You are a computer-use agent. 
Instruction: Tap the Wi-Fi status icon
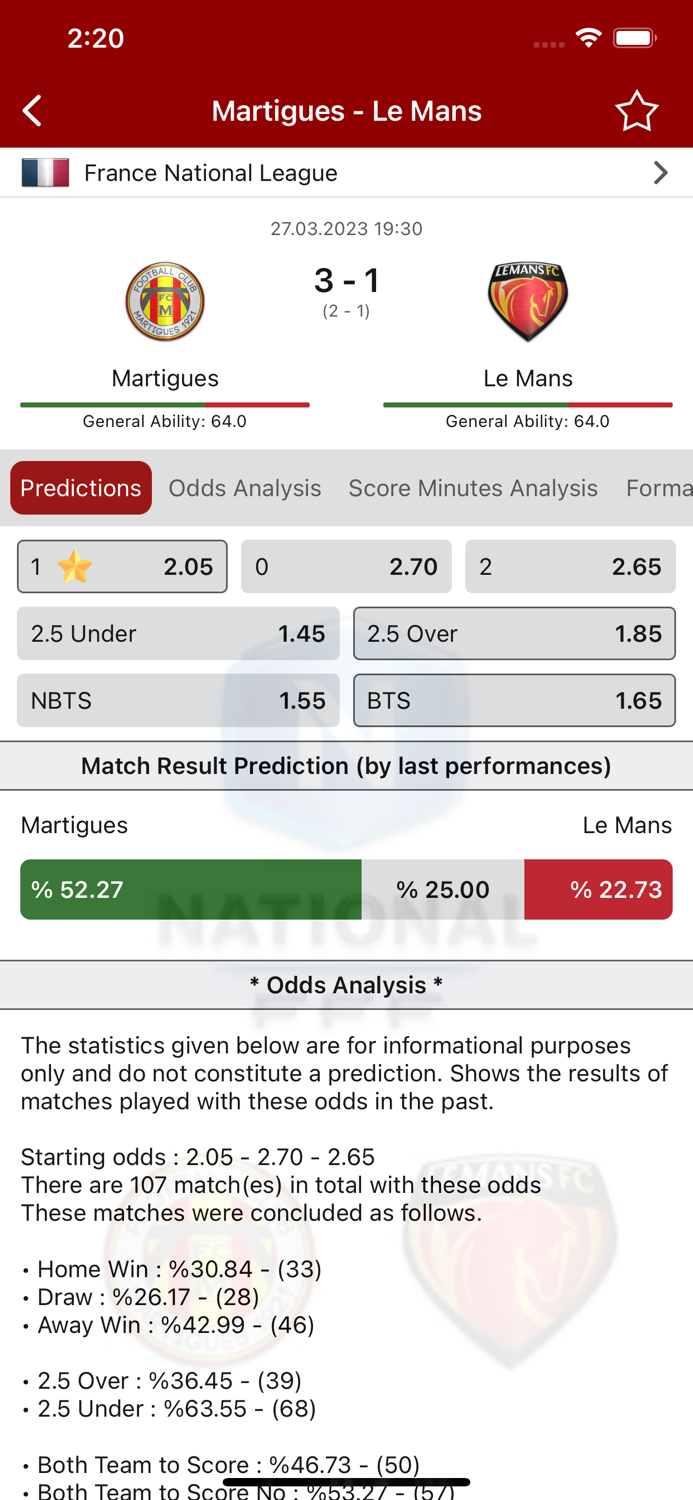pyautogui.click(x=589, y=38)
